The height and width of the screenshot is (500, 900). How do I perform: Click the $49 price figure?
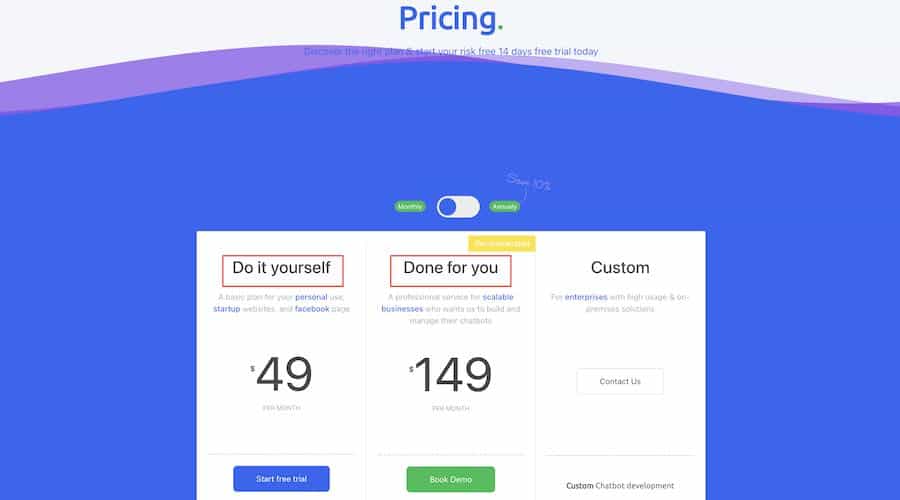pos(281,374)
